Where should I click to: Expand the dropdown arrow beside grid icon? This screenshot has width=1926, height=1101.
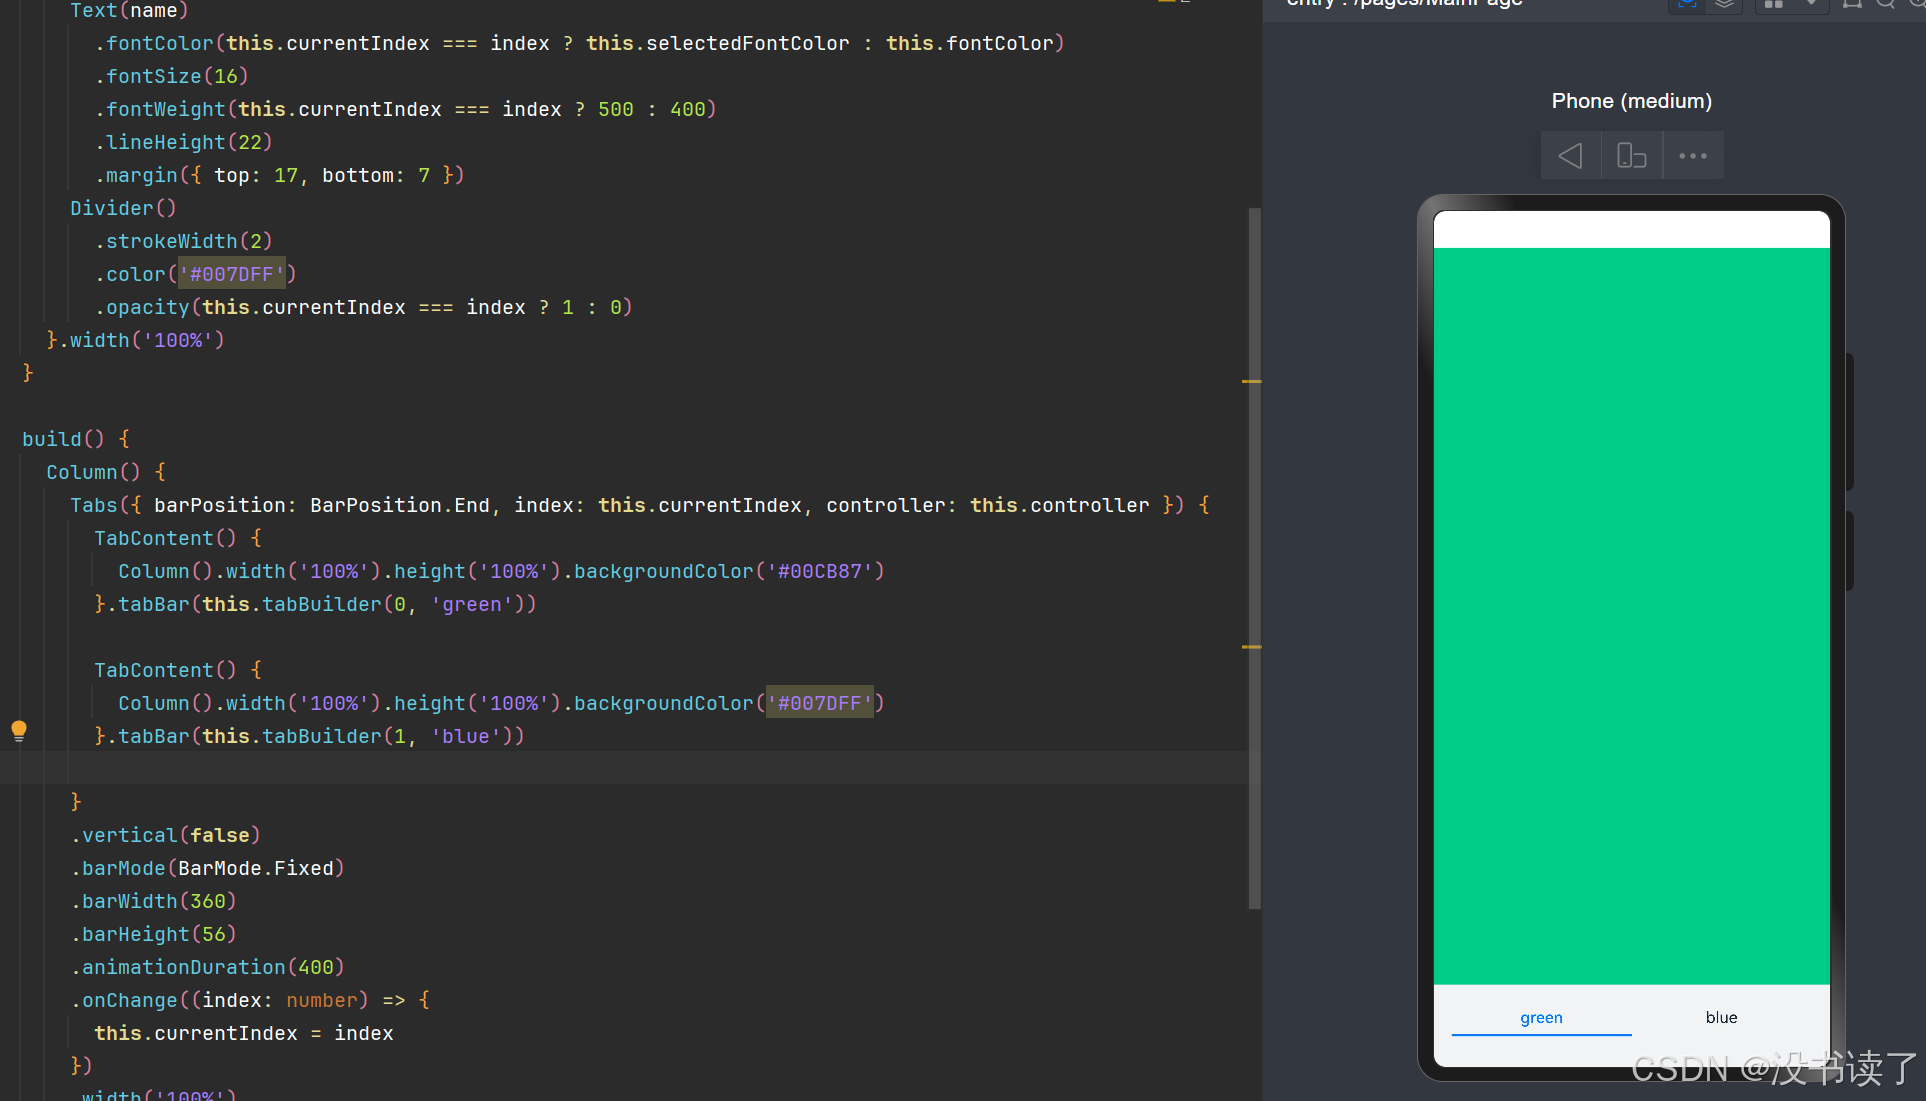(x=1811, y=4)
